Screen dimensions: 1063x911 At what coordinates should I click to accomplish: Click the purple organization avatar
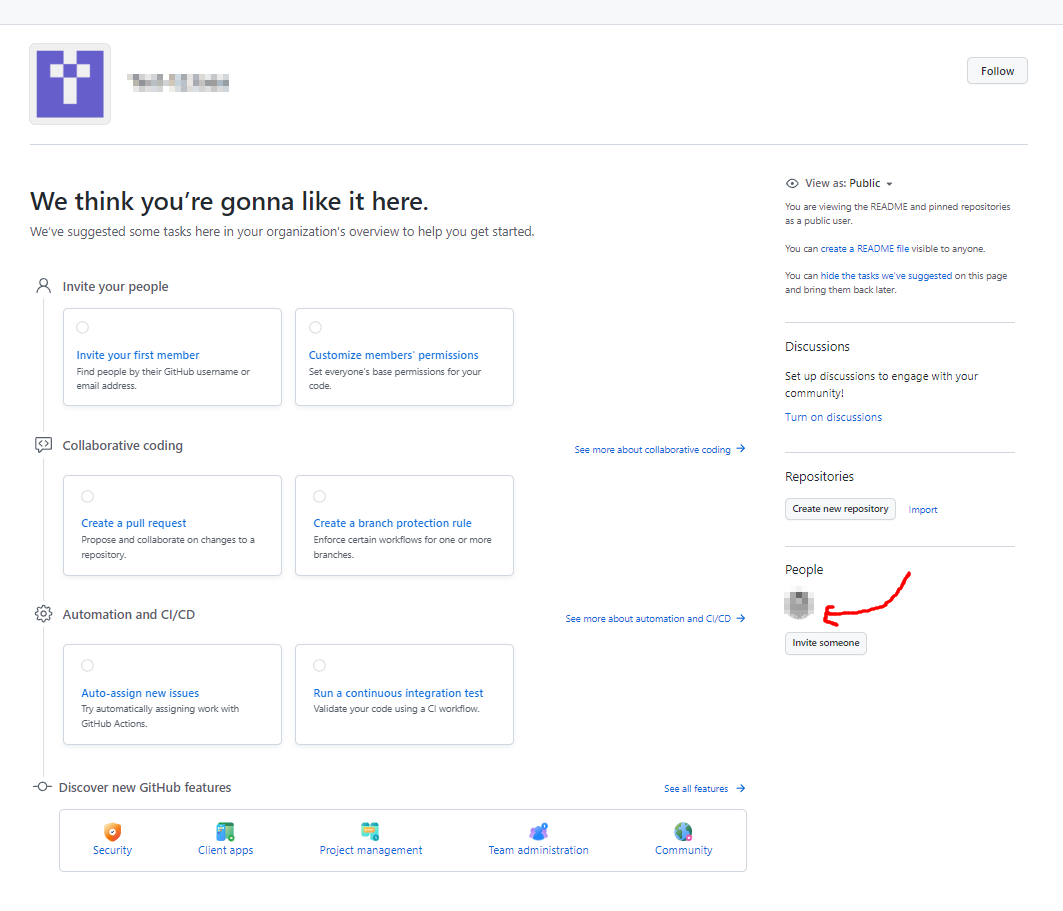point(70,84)
